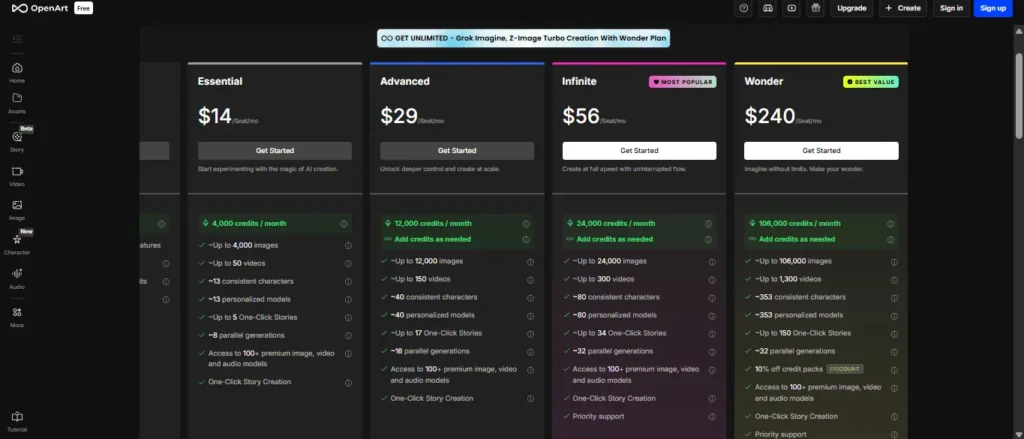Info icon beside Infinite ~Up to 34 One-Click Stories
The height and width of the screenshot is (439, 1024).
712,333
